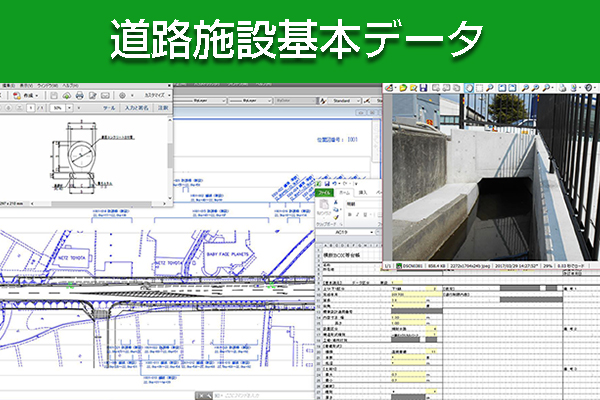
Task: Click the DSCN0381 filename in image viewer status bar
Action: pos(412,265)
